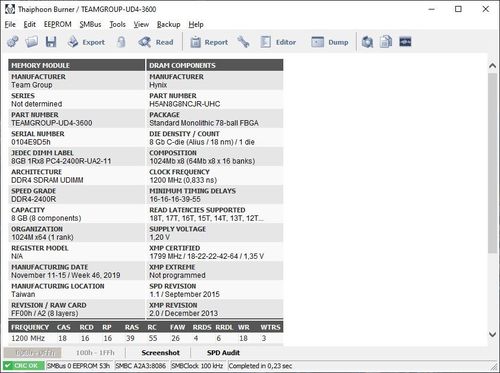Minimize the Thaiphoon Burner window
Screen dimensions: 500x373
(x=431, y=9)
